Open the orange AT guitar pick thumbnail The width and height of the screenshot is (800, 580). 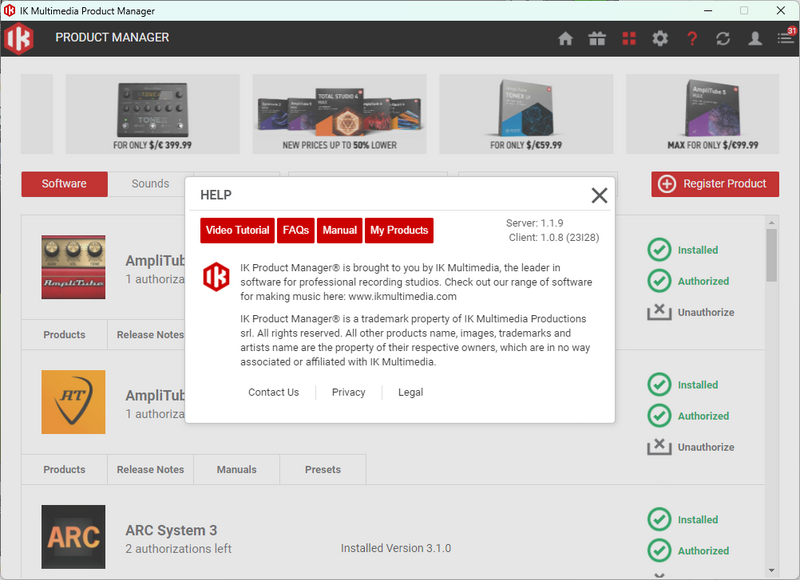(73, 402)
